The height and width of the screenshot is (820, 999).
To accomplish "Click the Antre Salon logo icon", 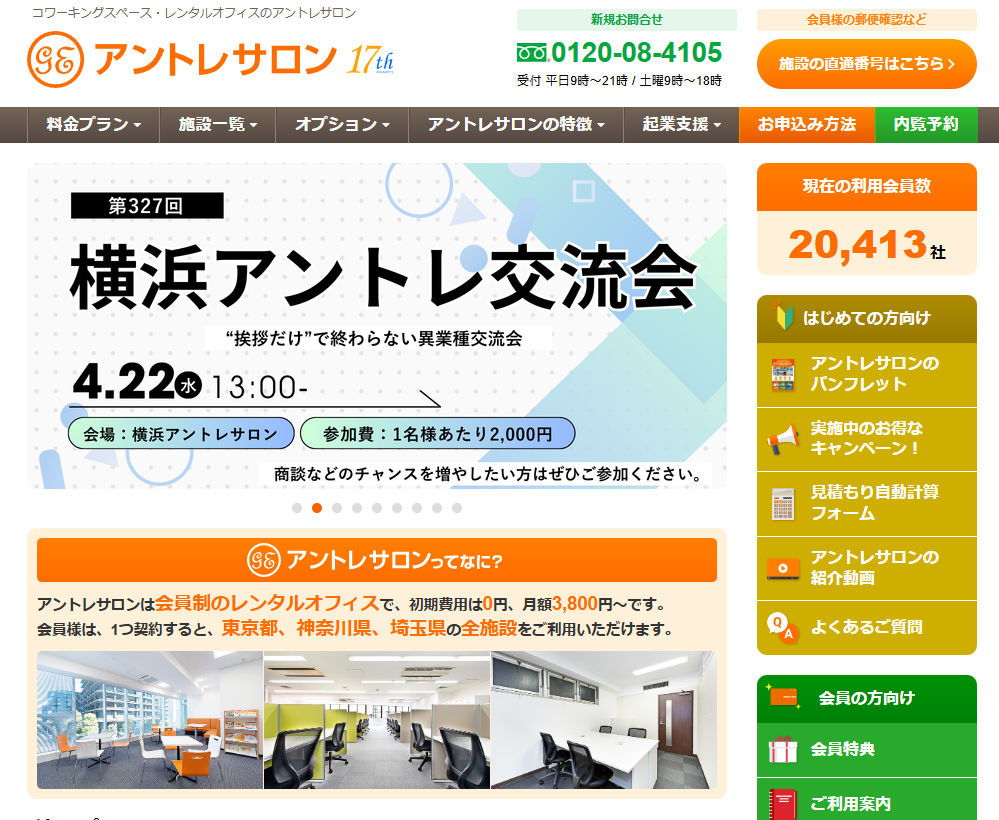I will (x=55, y=59).
